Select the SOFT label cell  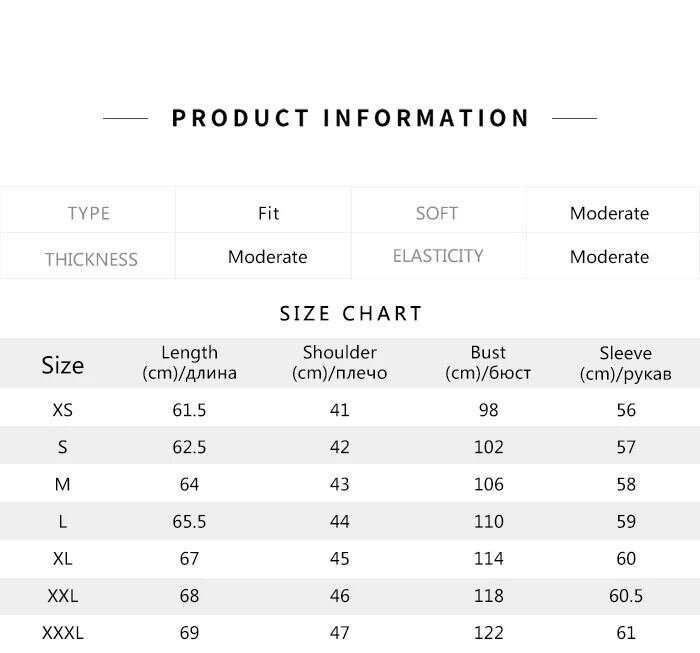click(437, 213)
